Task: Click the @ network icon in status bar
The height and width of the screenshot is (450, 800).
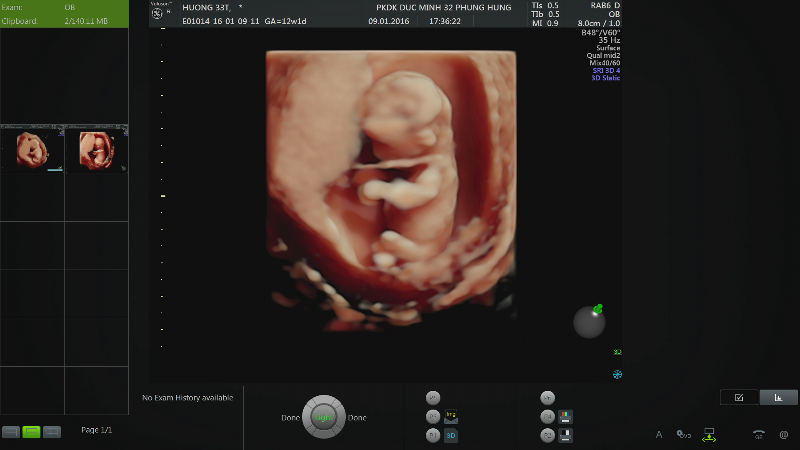Action: pos(784,435)
